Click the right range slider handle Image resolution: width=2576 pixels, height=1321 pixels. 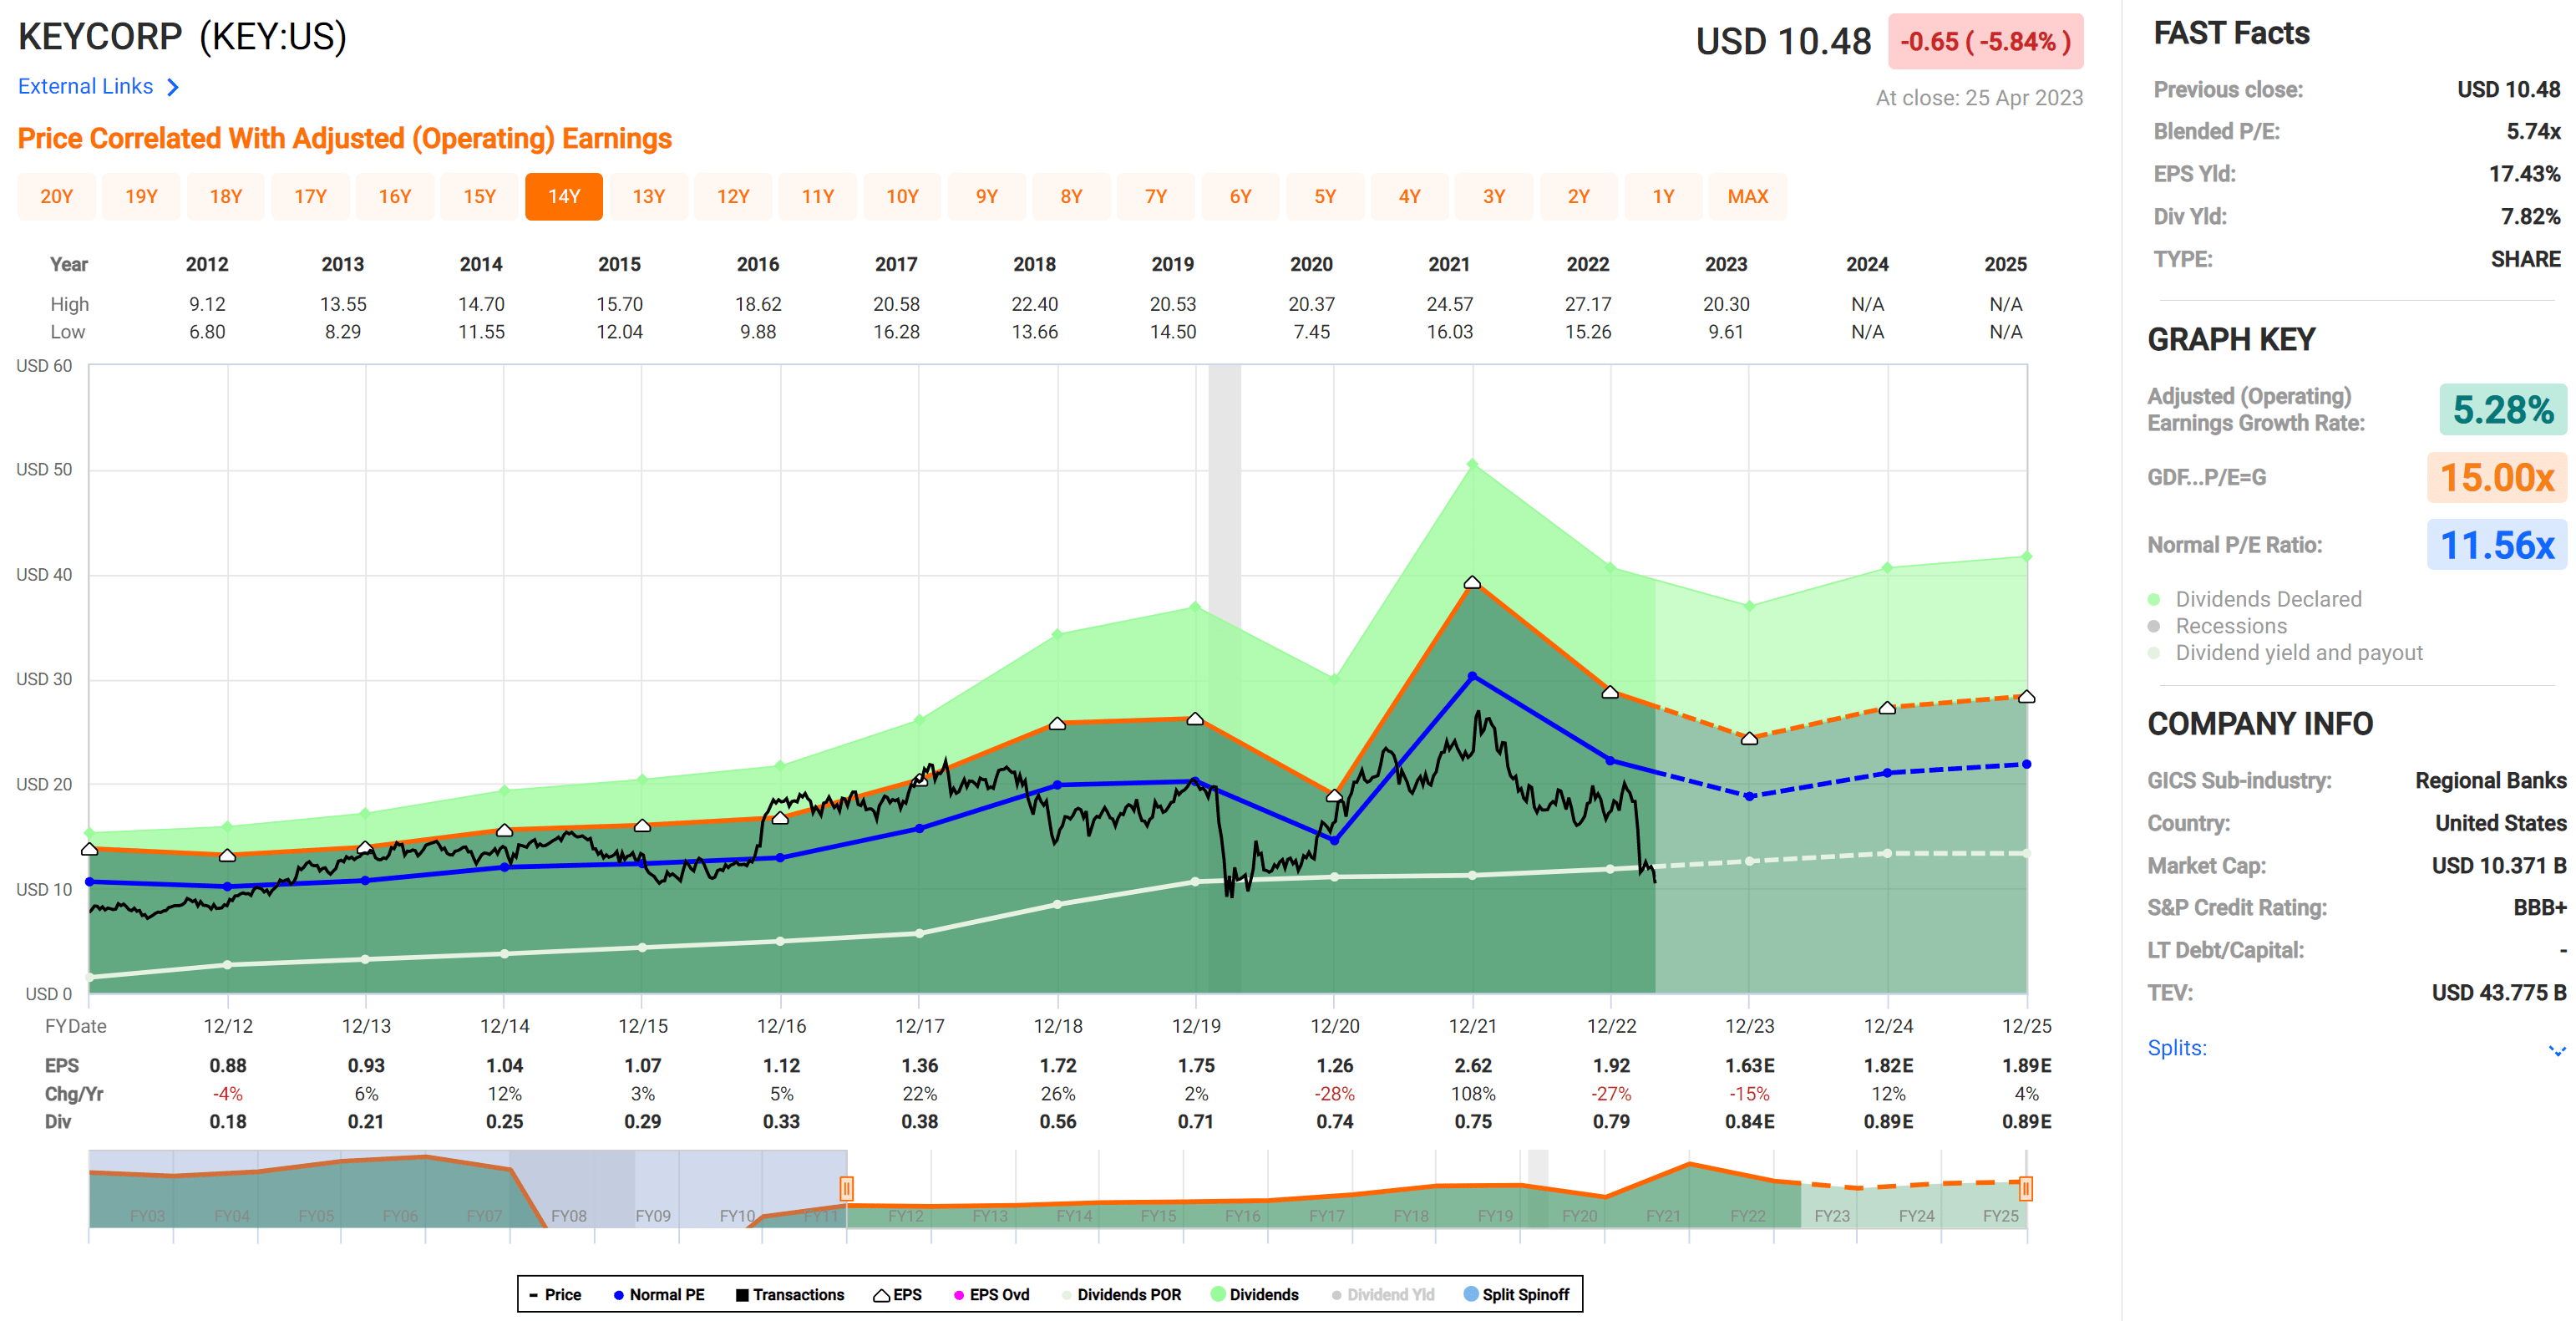click(x=2025, y=1188)
